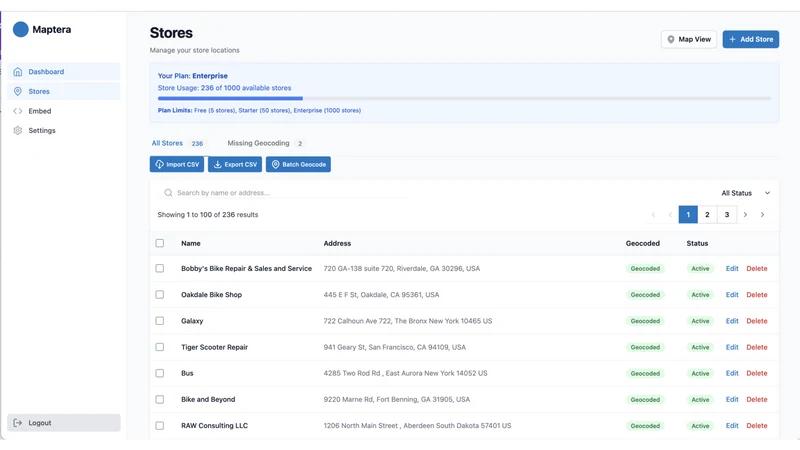Click Export CSV button
This screenshot has height=450, width=800.
tap(235, 164)
